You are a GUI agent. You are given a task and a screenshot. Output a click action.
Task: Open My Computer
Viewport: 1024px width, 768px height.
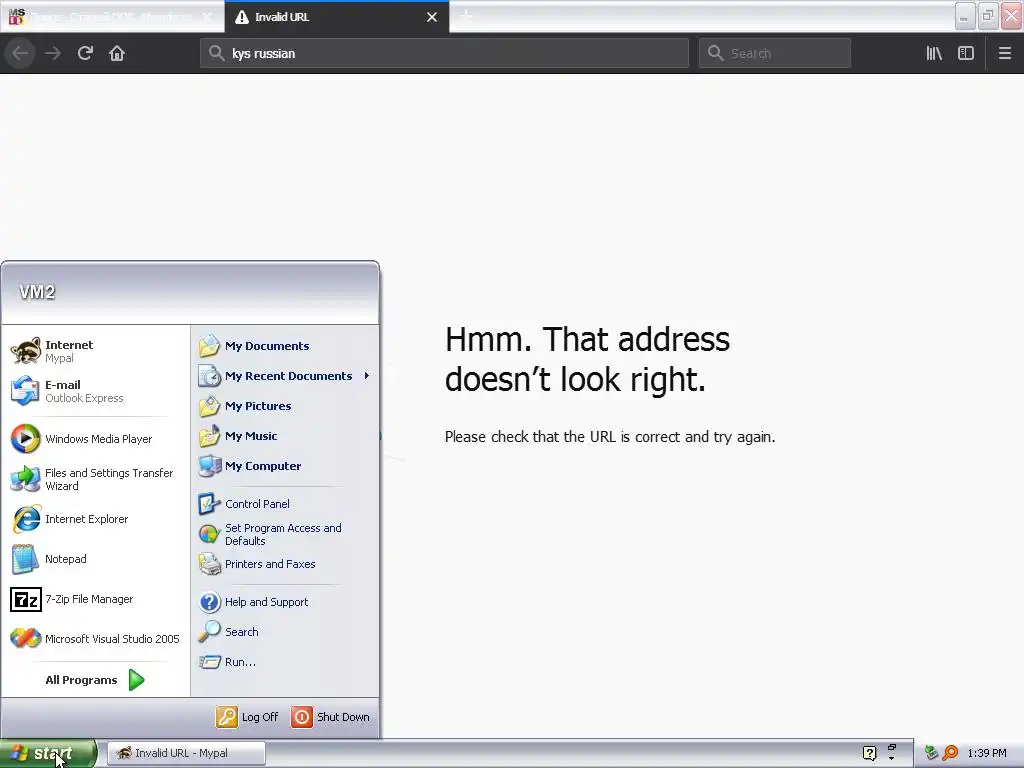coord(285,466)
